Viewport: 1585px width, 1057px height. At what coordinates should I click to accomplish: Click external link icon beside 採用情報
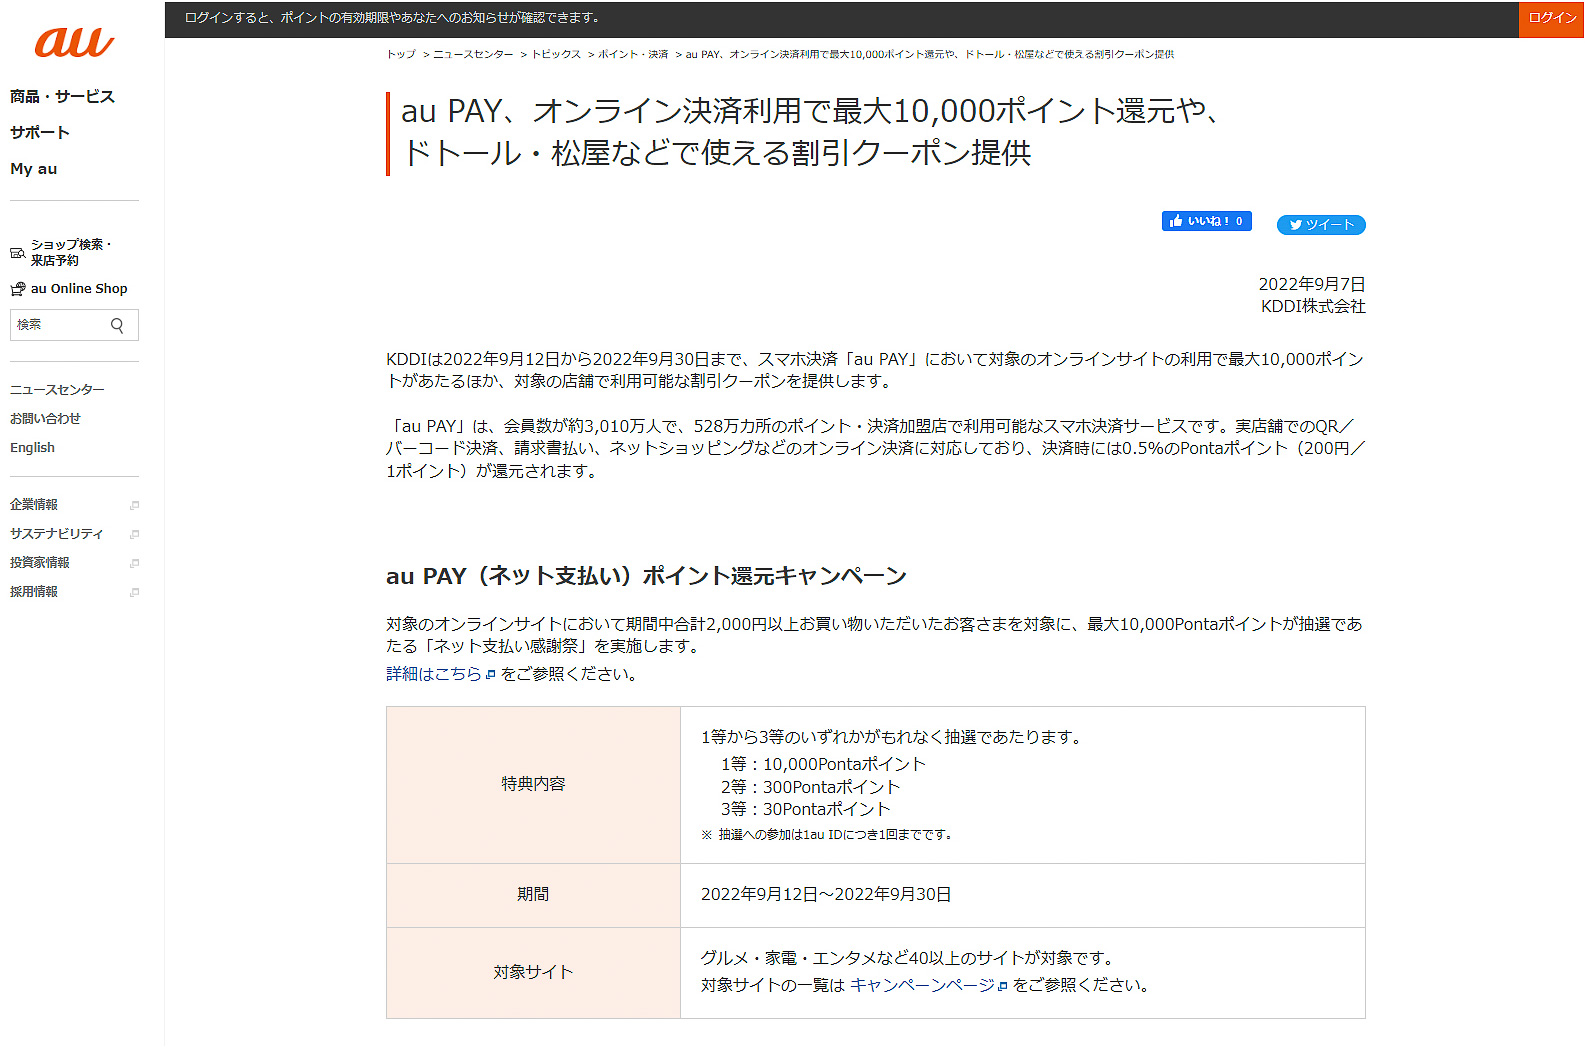pyautogui.click(x=134, y=592)
